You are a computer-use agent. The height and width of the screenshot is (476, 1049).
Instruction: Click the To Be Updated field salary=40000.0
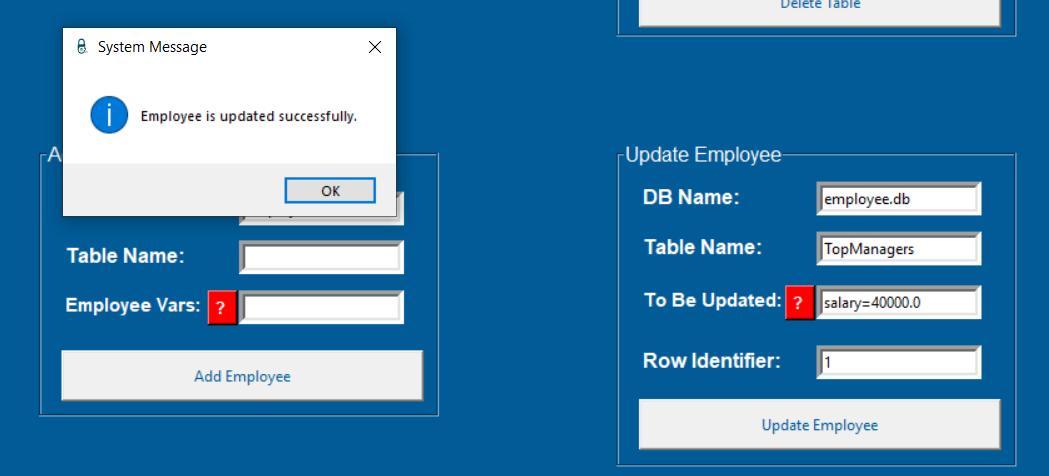pyautogui.click(x=898, y=302)
